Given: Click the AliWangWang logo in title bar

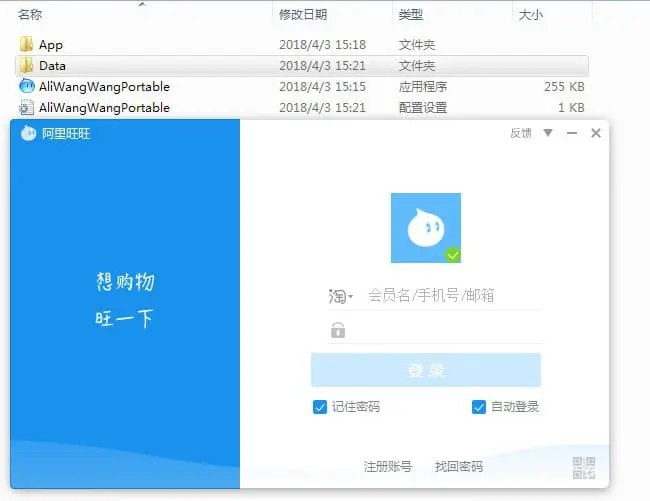Looking at the screenshot, I should tap(29, 133).
